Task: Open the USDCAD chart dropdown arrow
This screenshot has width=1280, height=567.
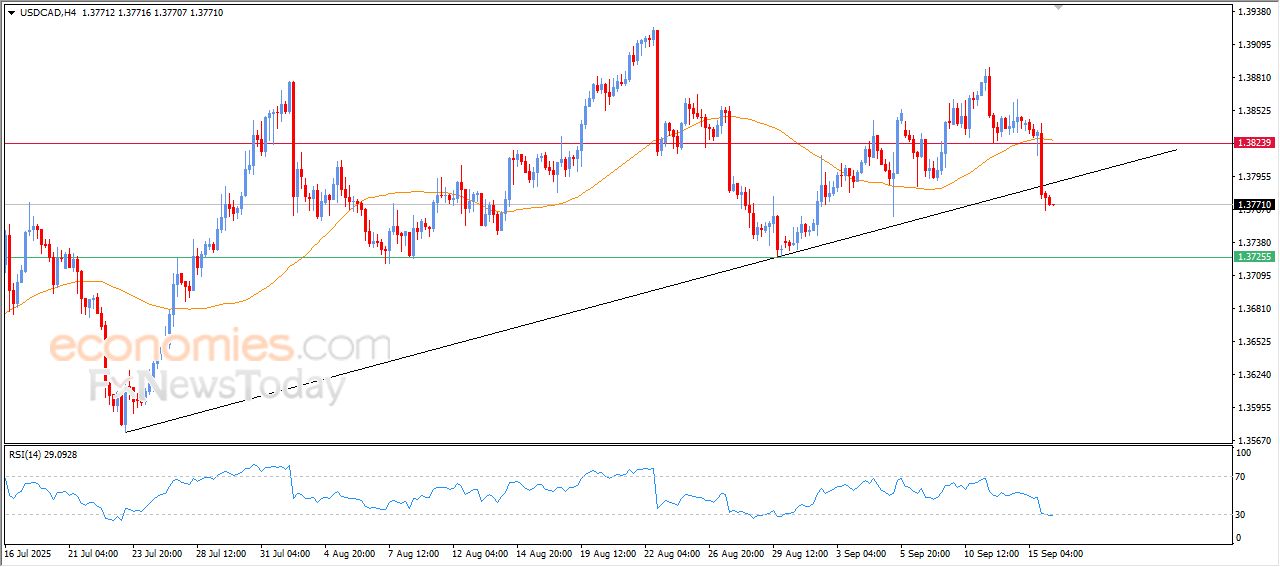Action: (11, 12)
